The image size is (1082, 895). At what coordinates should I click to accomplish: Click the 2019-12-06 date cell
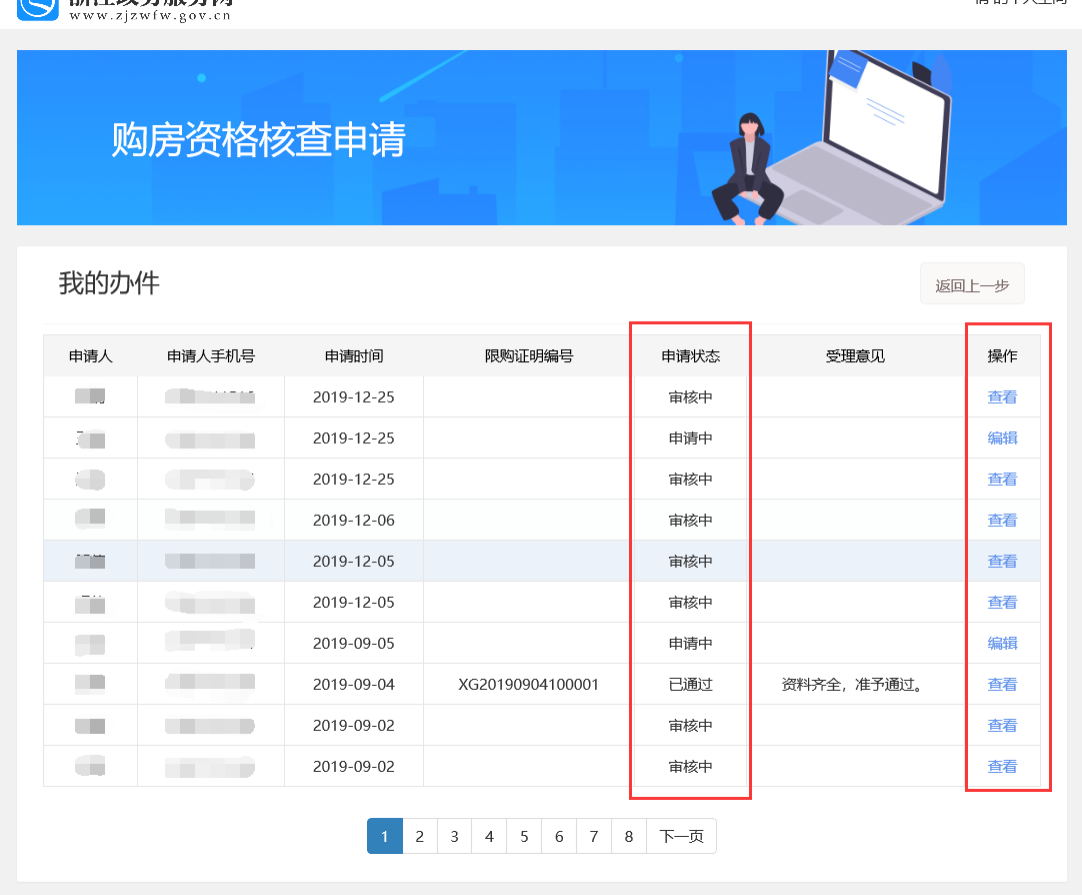click(x=353, y=520)
